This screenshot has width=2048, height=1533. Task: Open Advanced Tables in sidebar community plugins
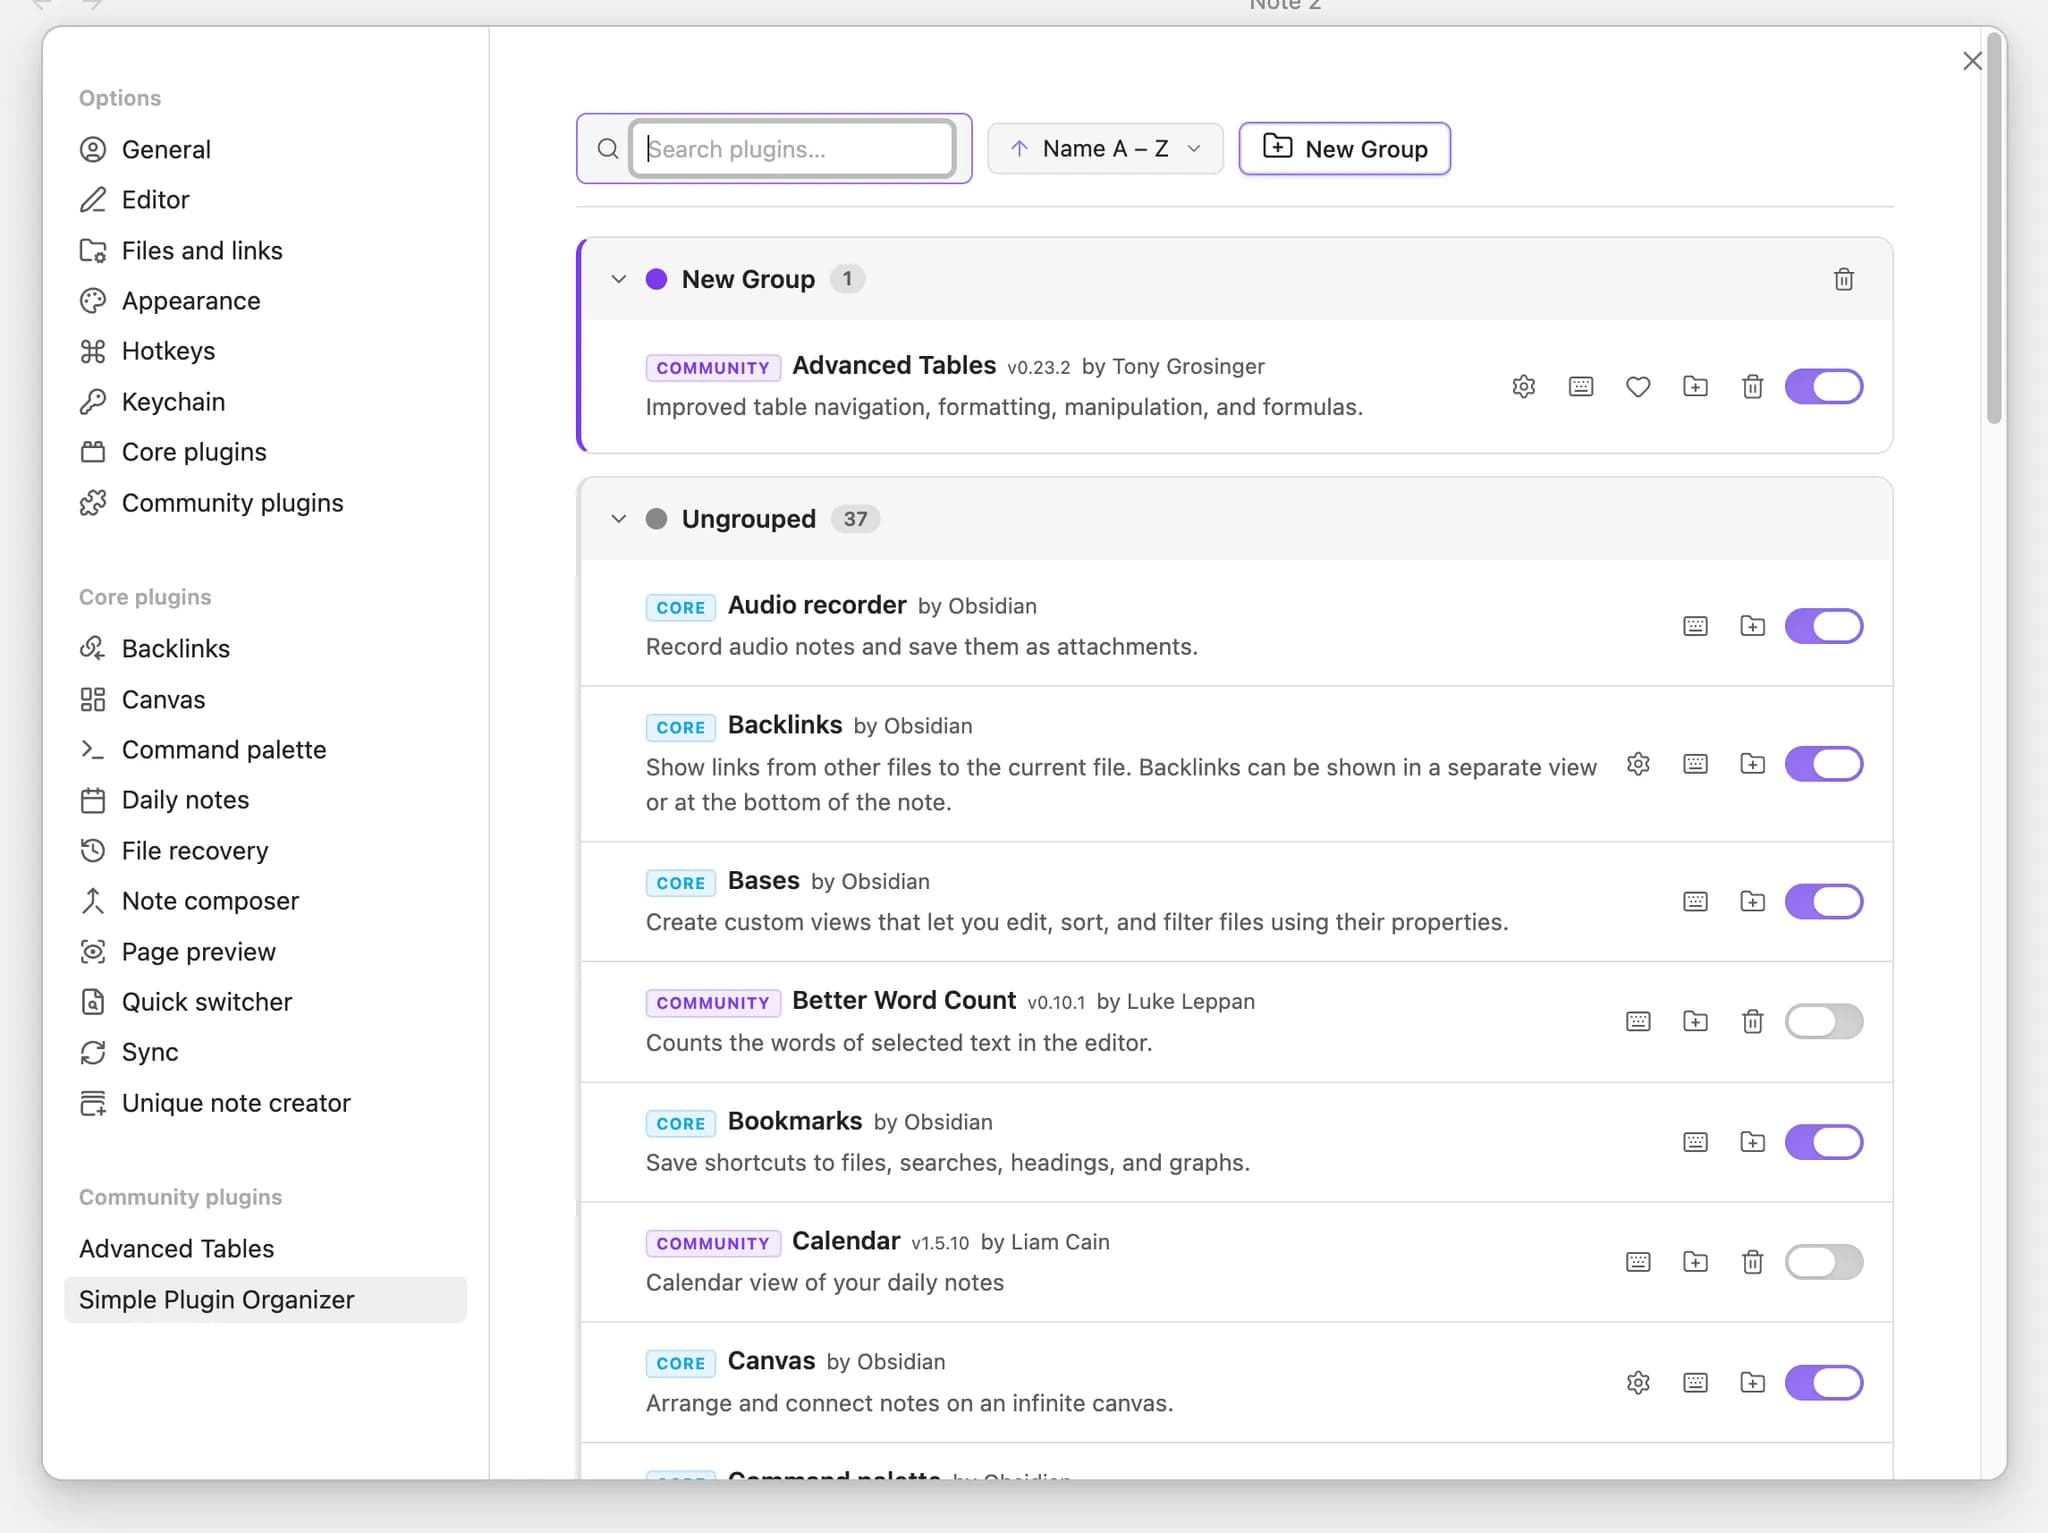tap(265, 1249)
